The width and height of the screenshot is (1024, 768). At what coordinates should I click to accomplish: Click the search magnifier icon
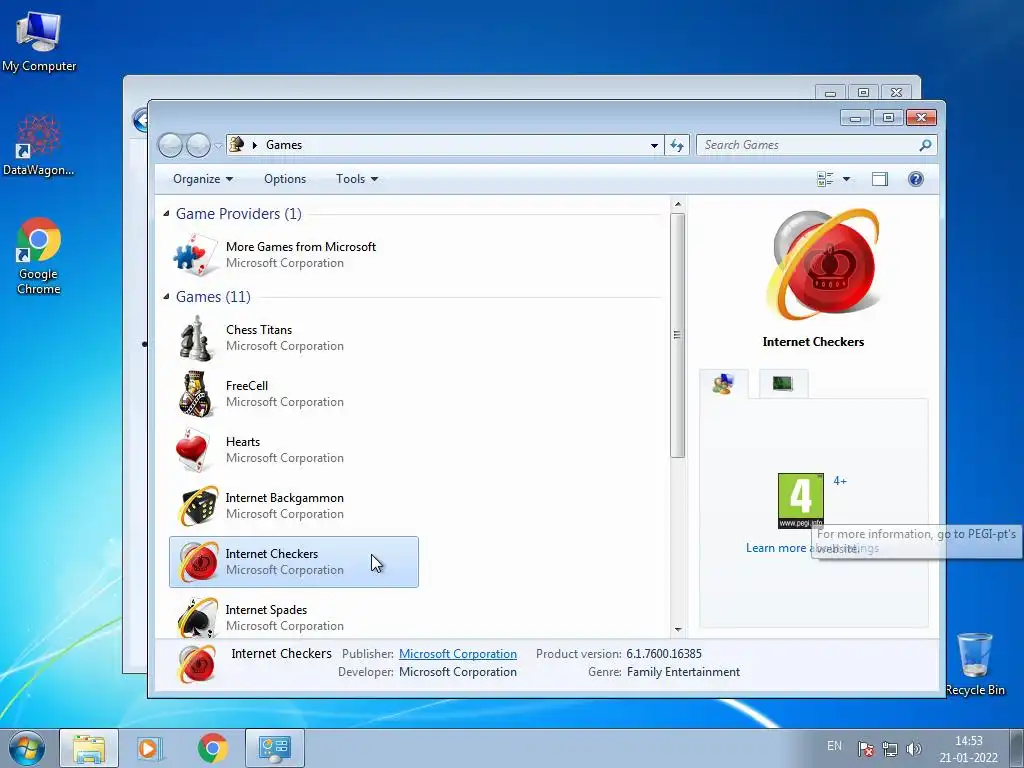click(x=925, y=145)
